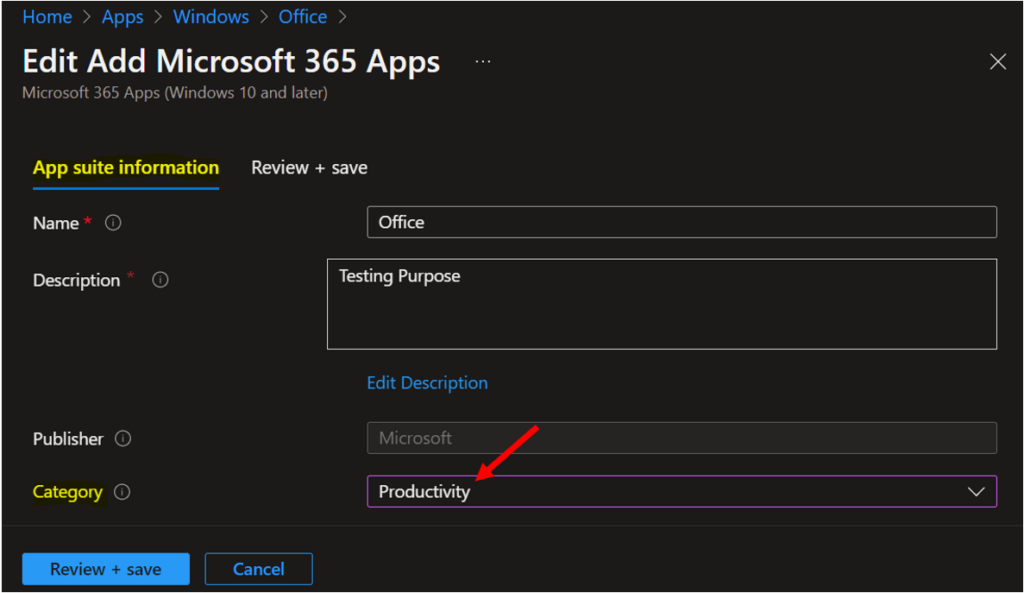The image size is (1024, 593).
Task: Go to Home in the breadcrumb
Action: point(47,17)
